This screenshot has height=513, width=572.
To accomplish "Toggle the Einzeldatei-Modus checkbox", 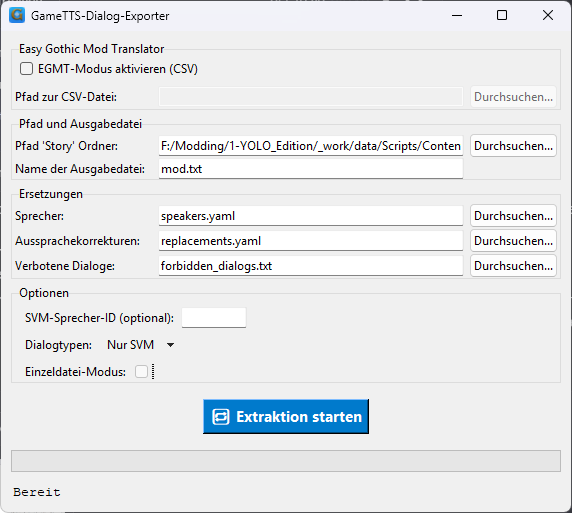I will click(x=141, y=372).
